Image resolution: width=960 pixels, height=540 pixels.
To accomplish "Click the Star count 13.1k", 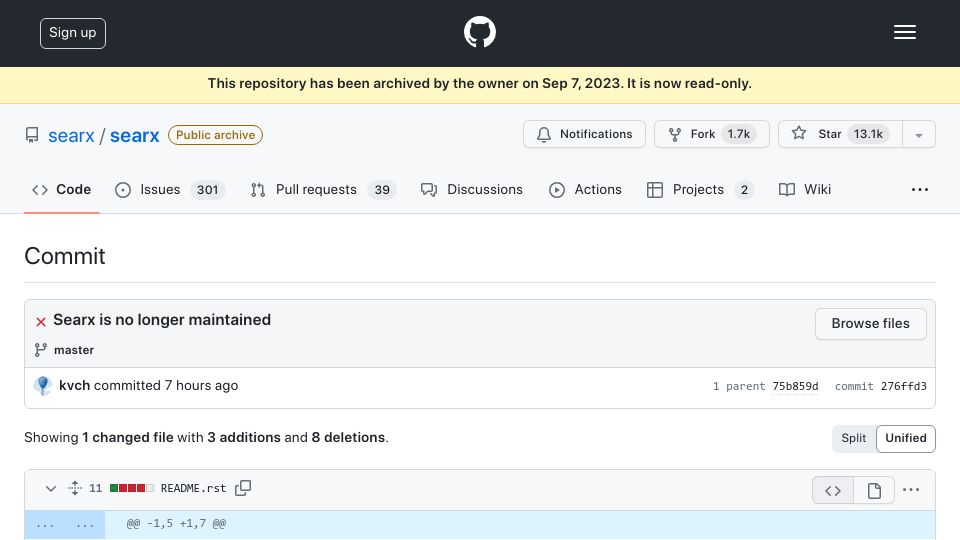I will (868, 134).
